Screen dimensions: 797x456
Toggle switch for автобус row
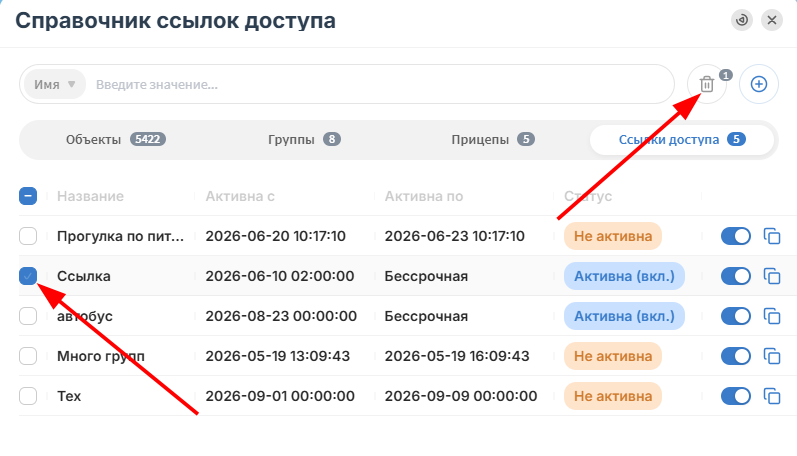click(735, 316)
